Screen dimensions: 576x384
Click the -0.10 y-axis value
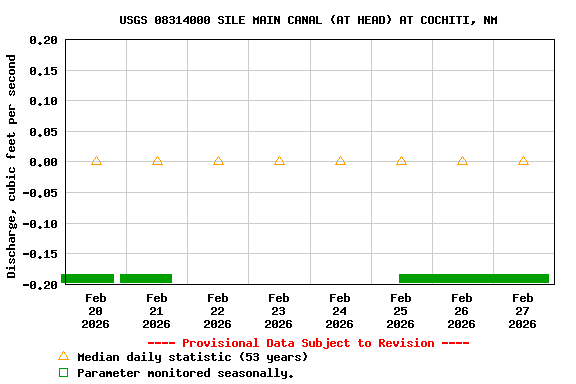pos(40,223)
